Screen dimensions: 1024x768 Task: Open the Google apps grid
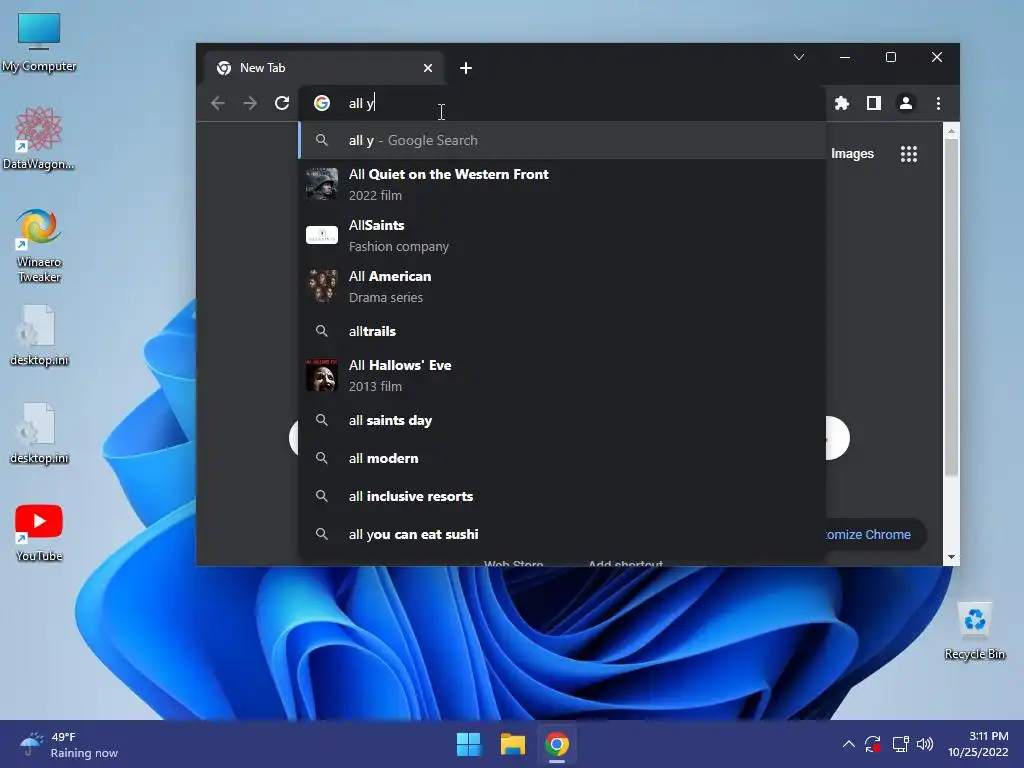coord(908,154)
